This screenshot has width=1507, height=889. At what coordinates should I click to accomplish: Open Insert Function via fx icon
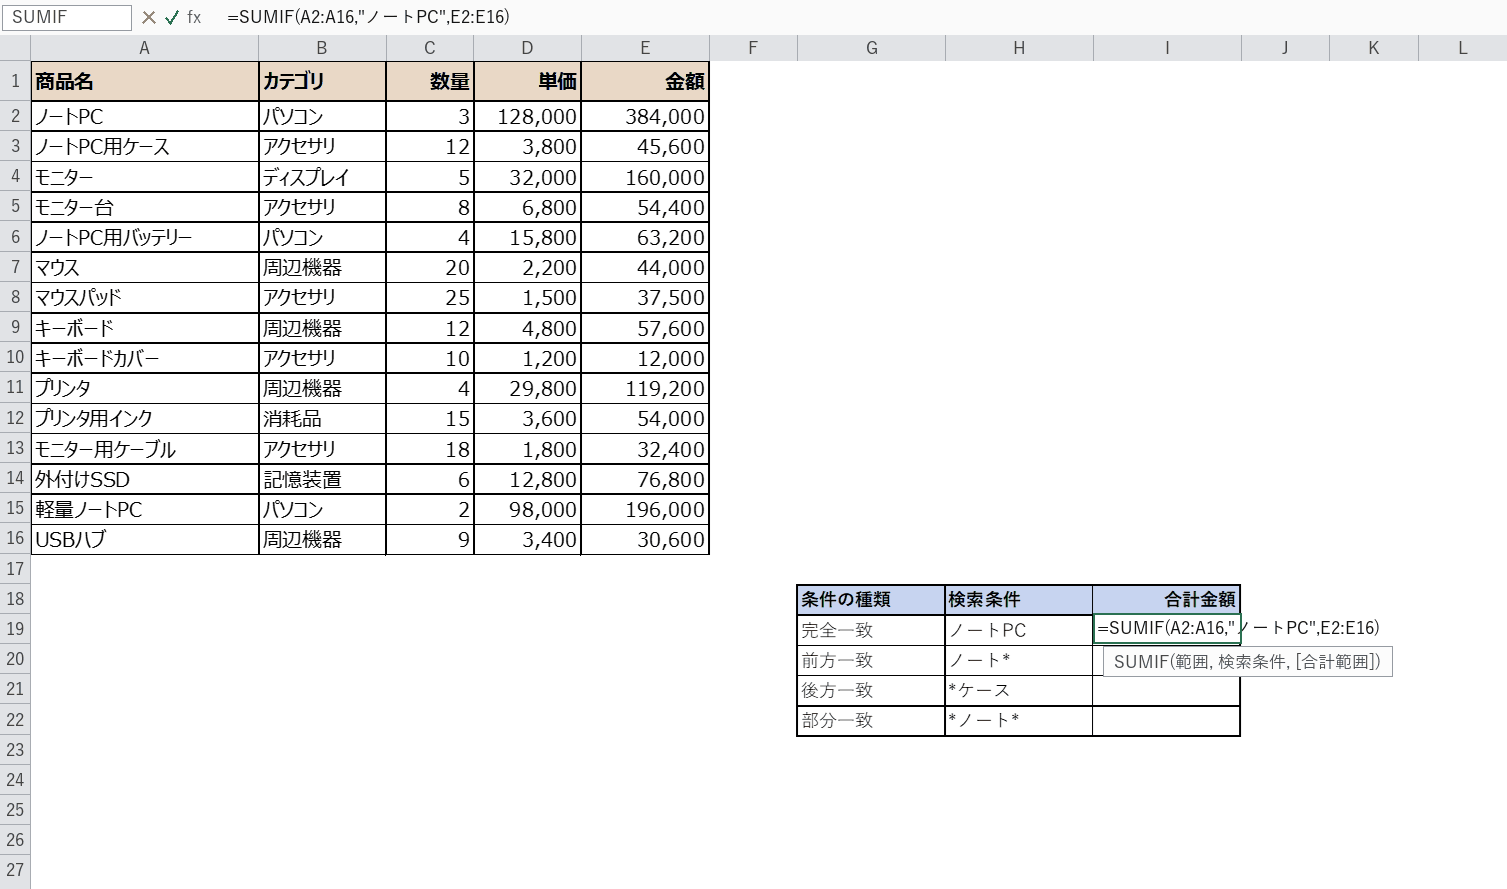[x=194, y=17]
